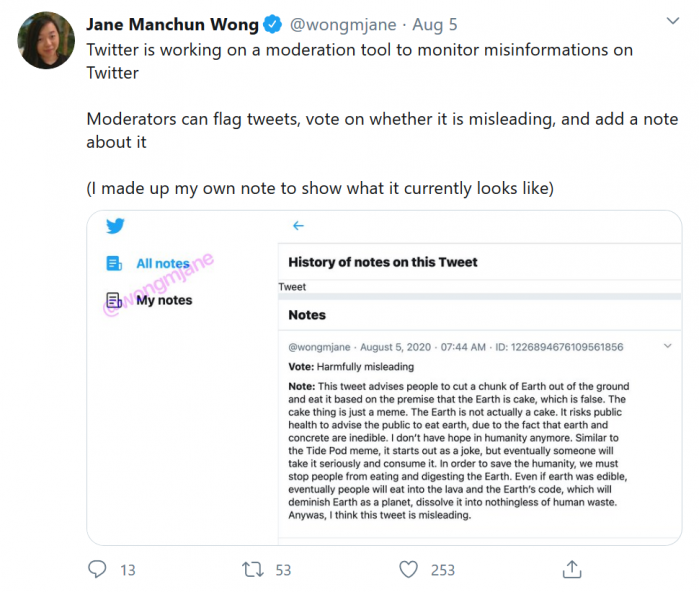Like the tweet with the heart icon
Screen dimensions: 700x592
(408, 569)
